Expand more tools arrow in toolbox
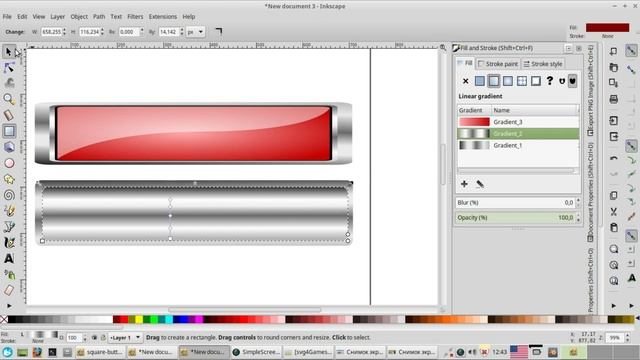The image size is (640, 360). coord(9,305)
